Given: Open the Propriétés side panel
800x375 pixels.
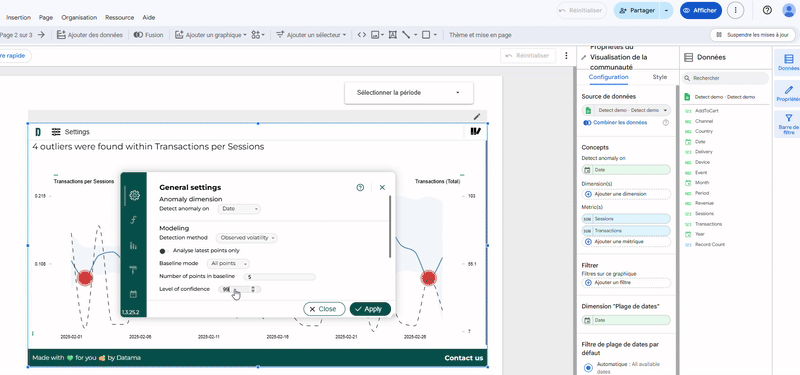Looking at the screenshot, I should coord(788,94).
